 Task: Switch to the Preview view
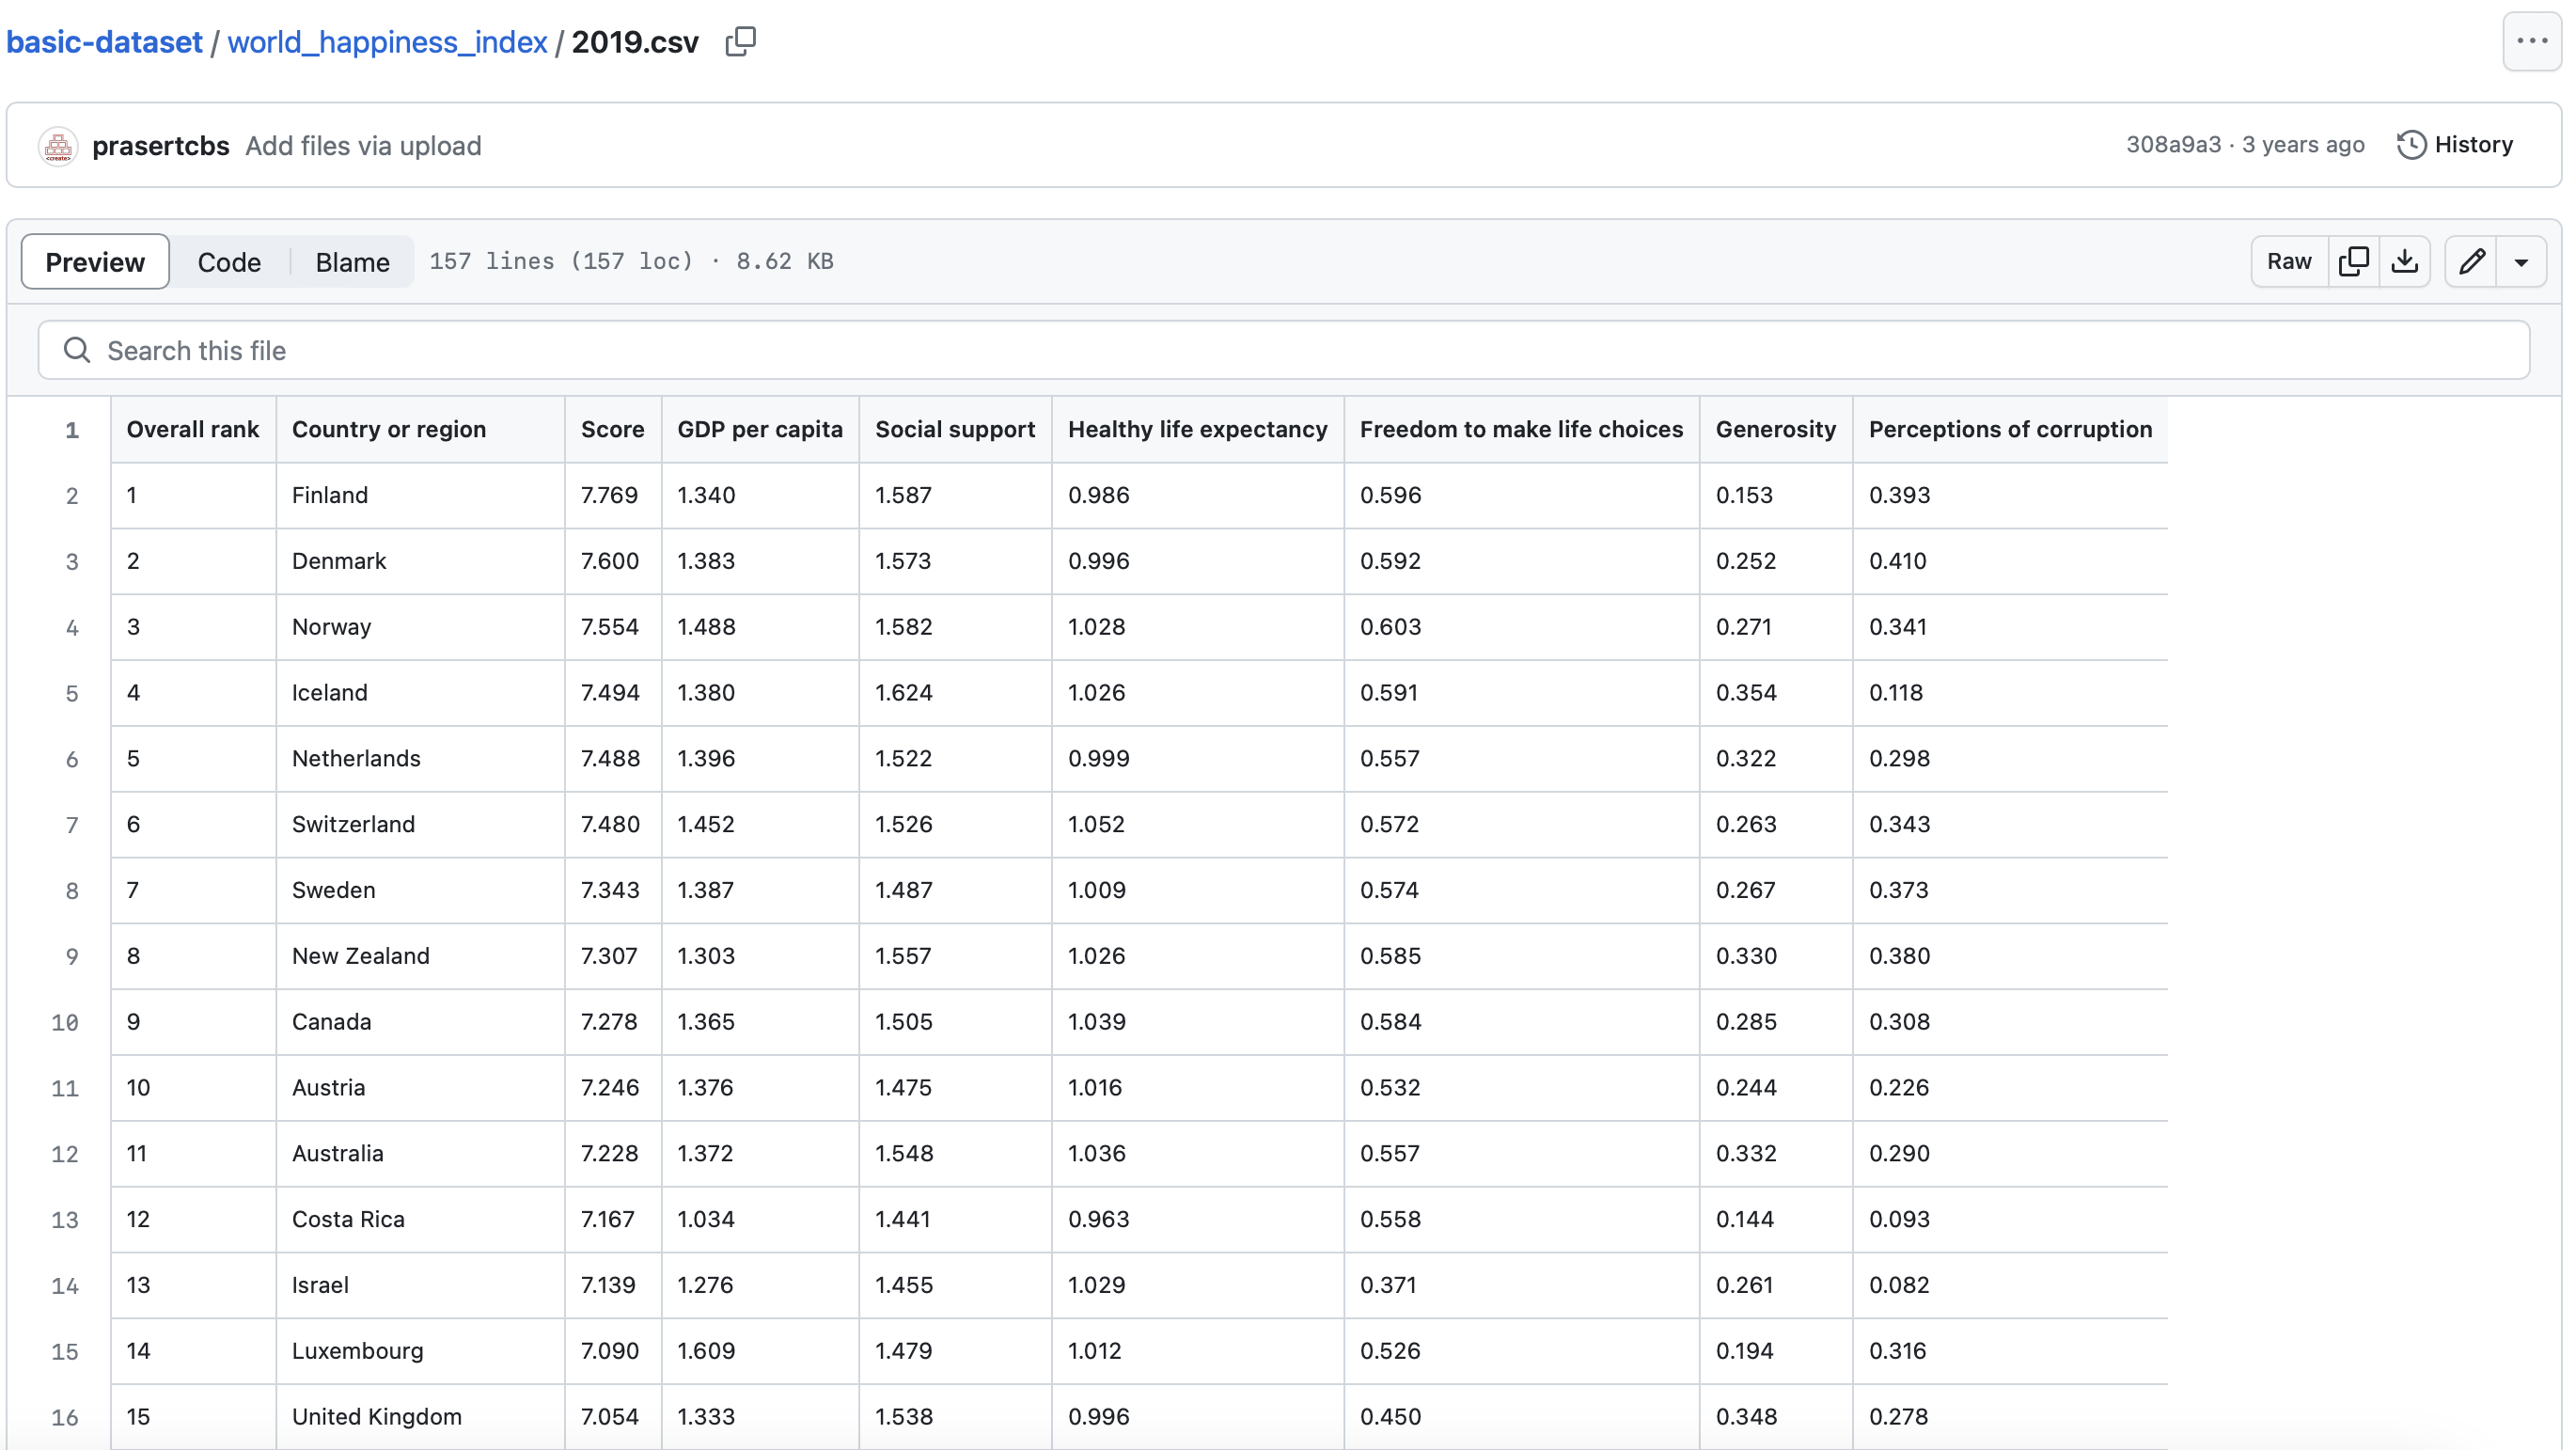95,262
